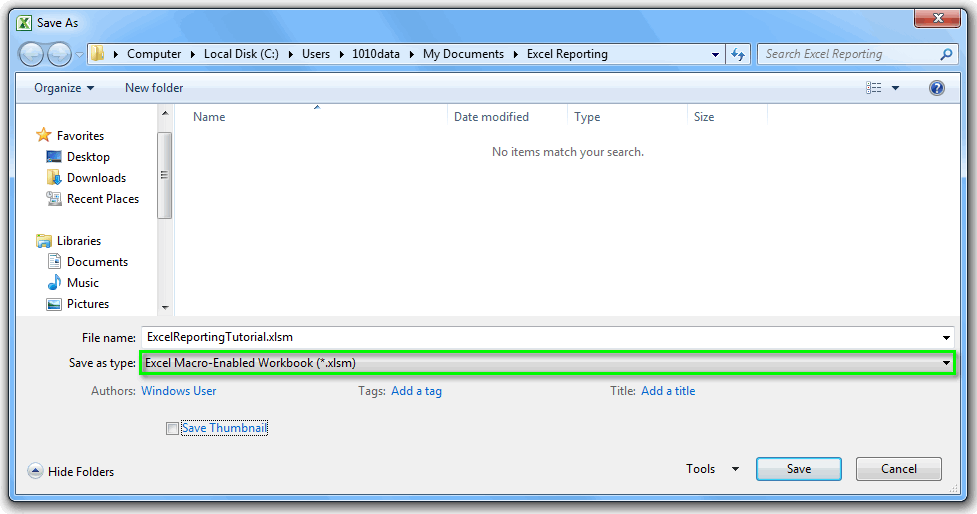Click the Music library icon
977x514 pixels.
[x=54, y=282]
